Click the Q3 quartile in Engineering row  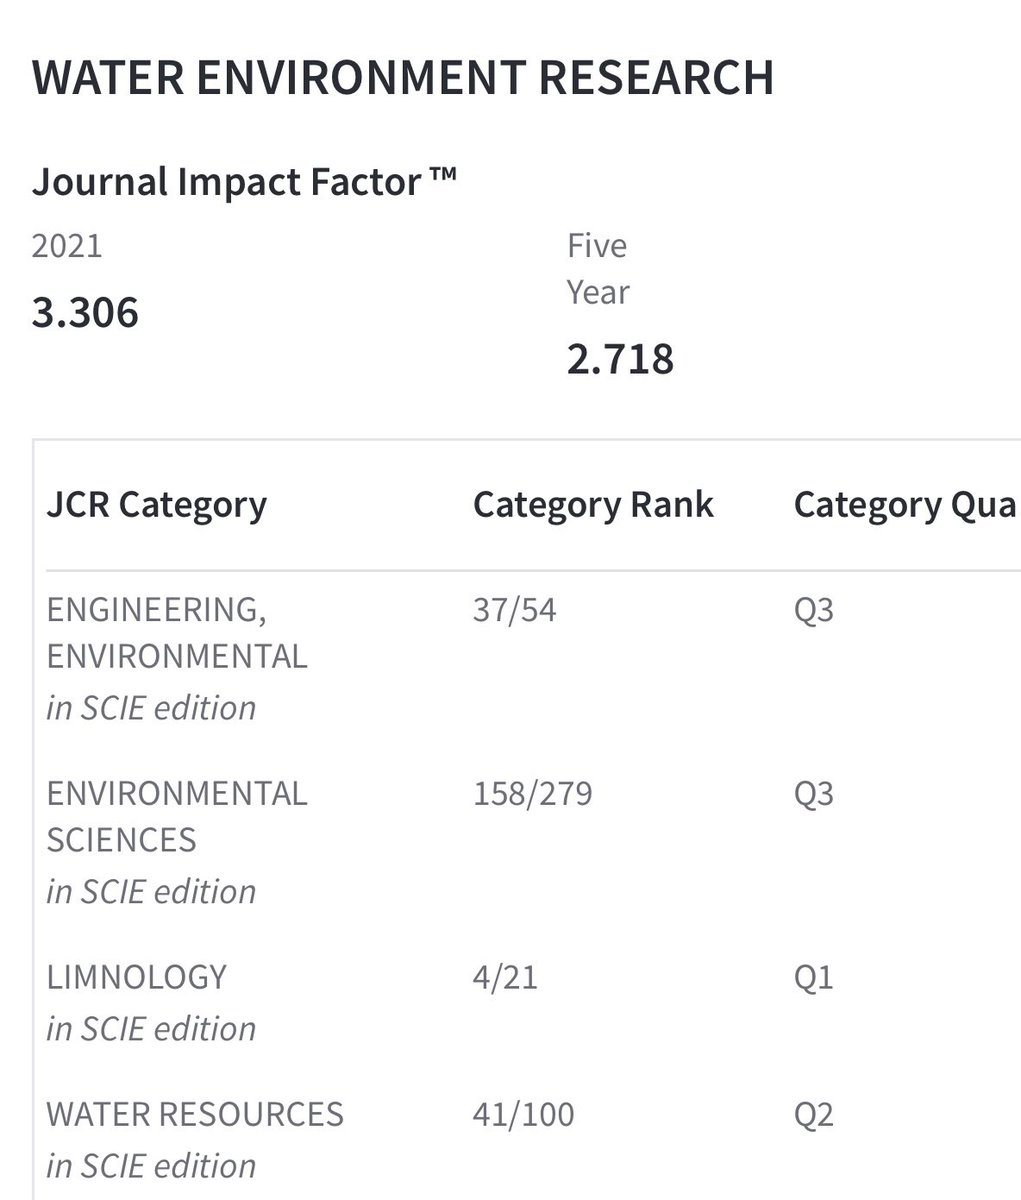(814, 610)
